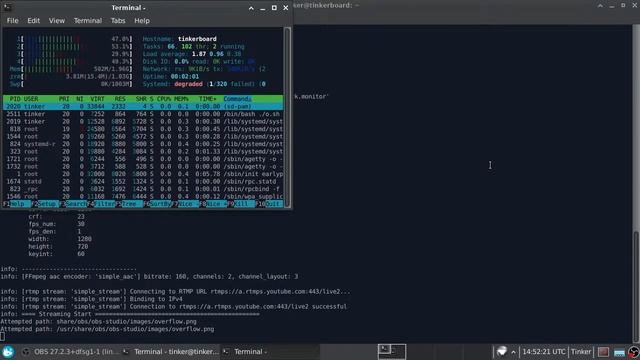Select the PID 1546 wpa_supplicant row

click(x=143, y=196)
